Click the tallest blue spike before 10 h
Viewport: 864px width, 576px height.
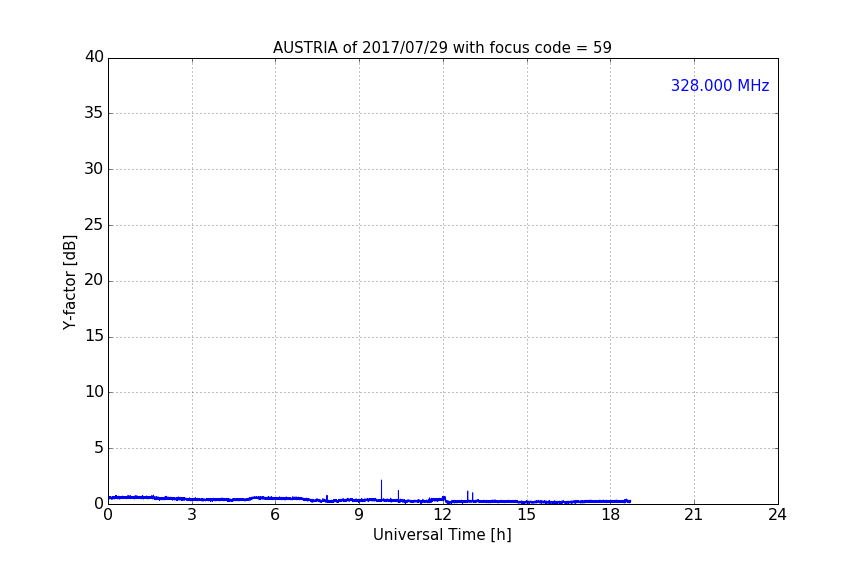click(x=381, y=489)
